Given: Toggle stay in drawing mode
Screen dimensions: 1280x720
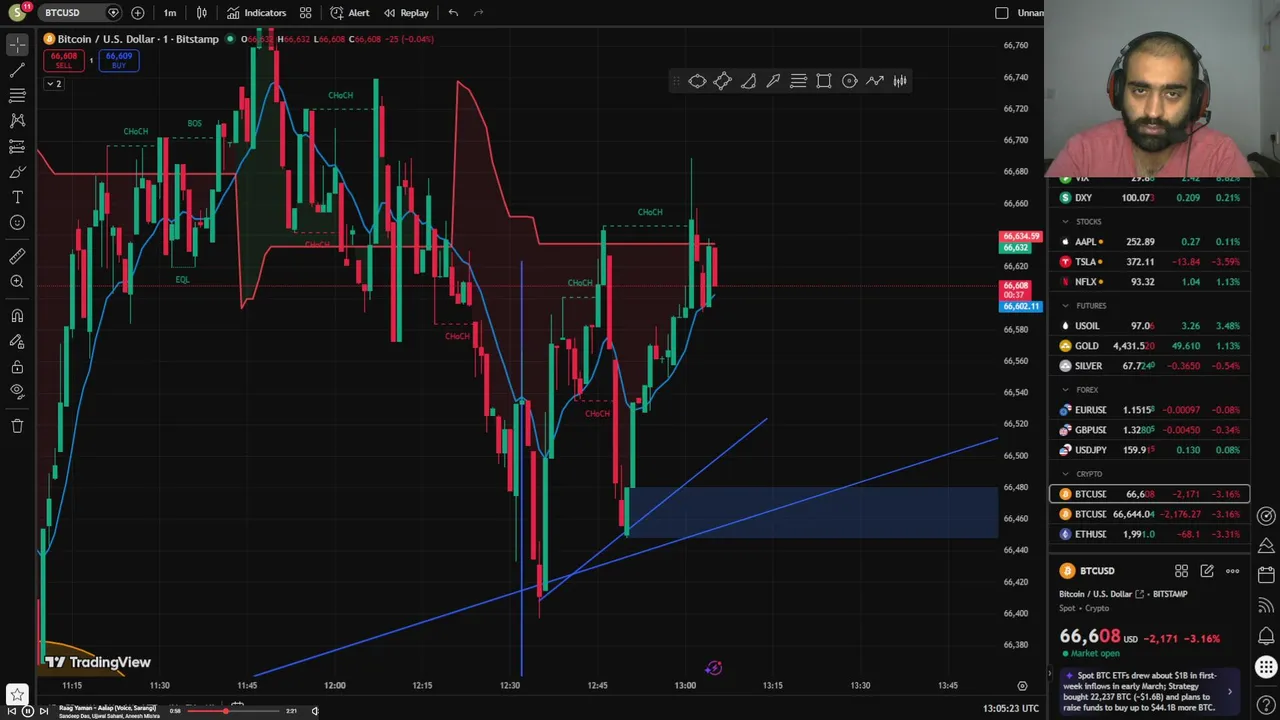Looking at the screenshot, I should 17,341.
